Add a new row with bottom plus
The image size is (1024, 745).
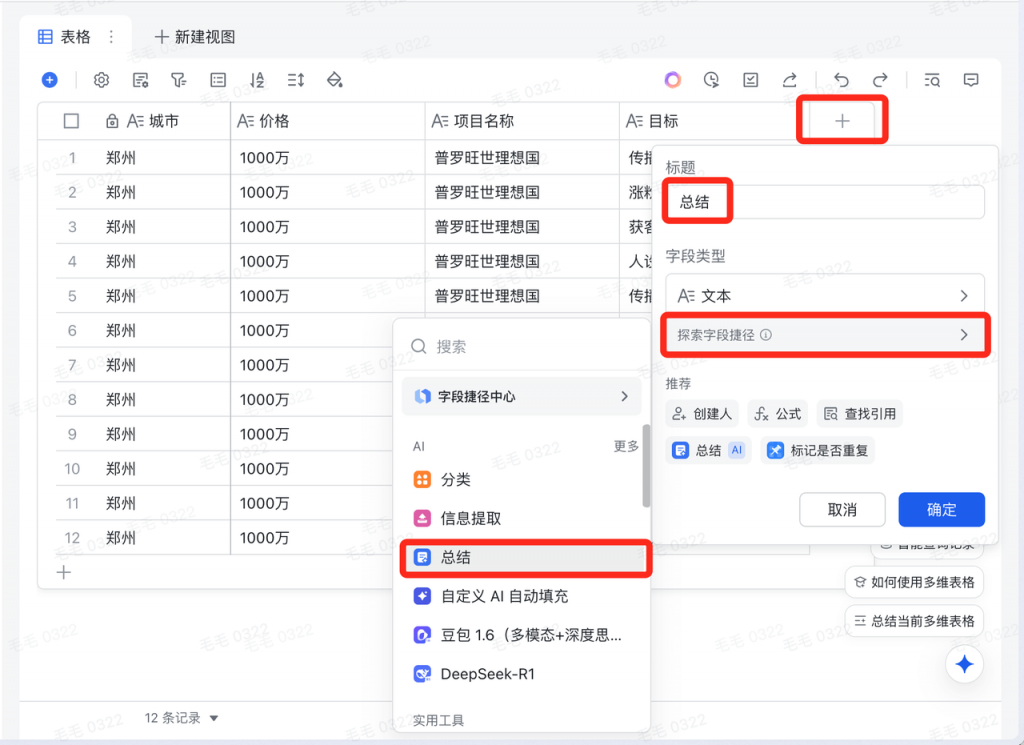tap(63, 573)
